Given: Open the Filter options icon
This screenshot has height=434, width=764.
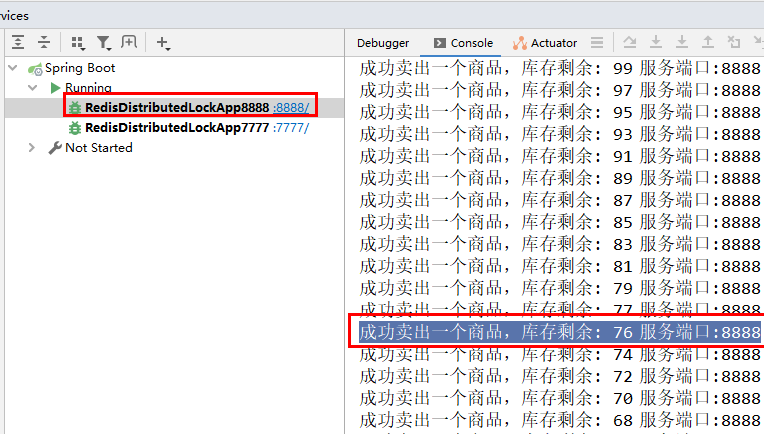Looking at the screenshot, I should click(x=104, y=43).
